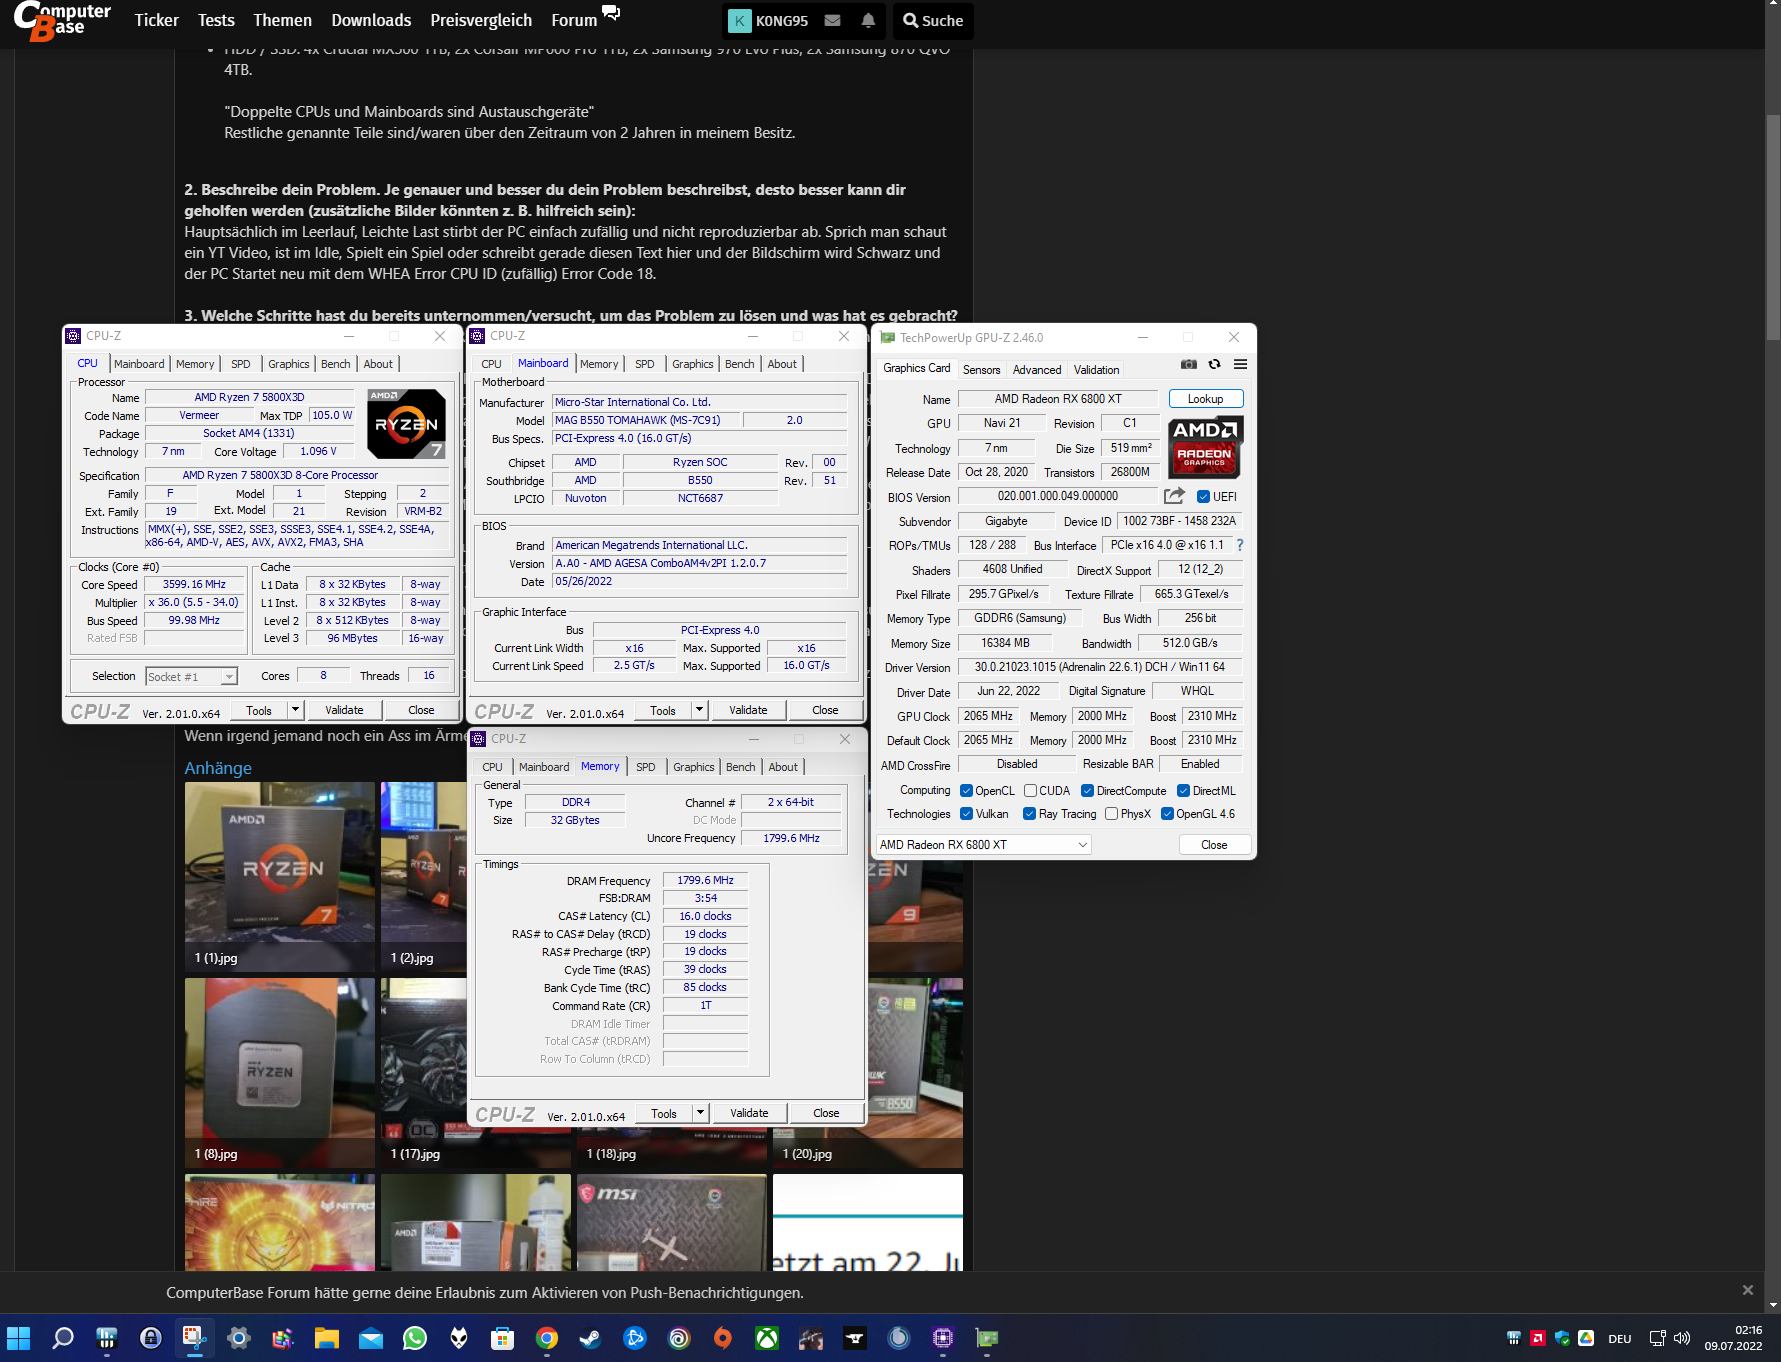1781x1362 pixels.
Task: Open Windows search from the taskbar
Action: [63, 1338]
